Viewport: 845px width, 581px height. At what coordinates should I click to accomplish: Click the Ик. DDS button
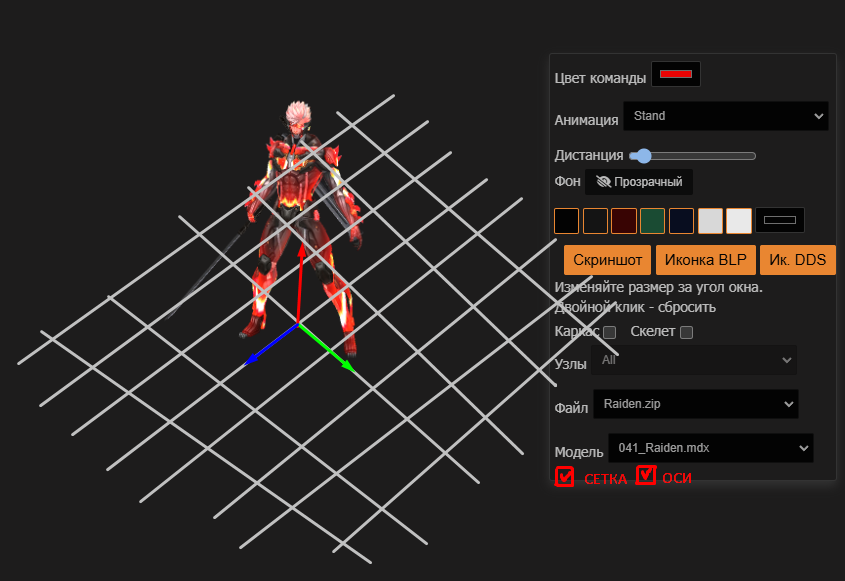(x=798, y=260)
